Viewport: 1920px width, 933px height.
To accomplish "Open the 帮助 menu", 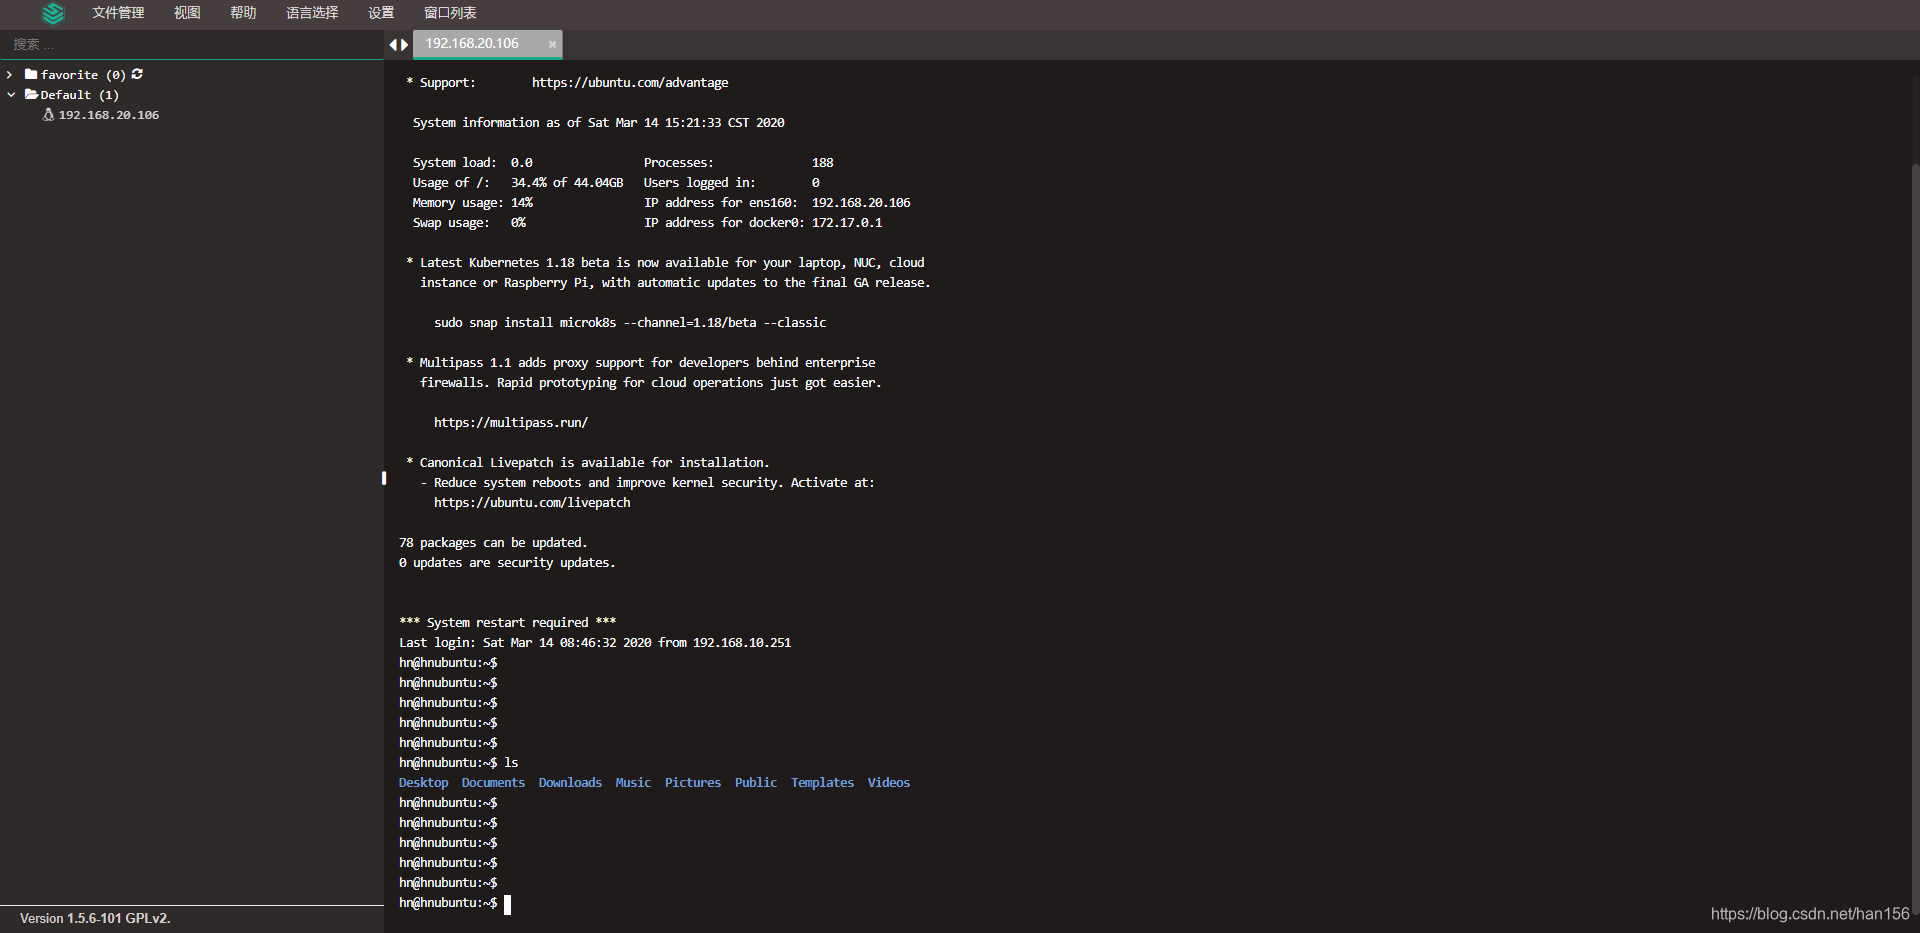I will tap(243, 13).
